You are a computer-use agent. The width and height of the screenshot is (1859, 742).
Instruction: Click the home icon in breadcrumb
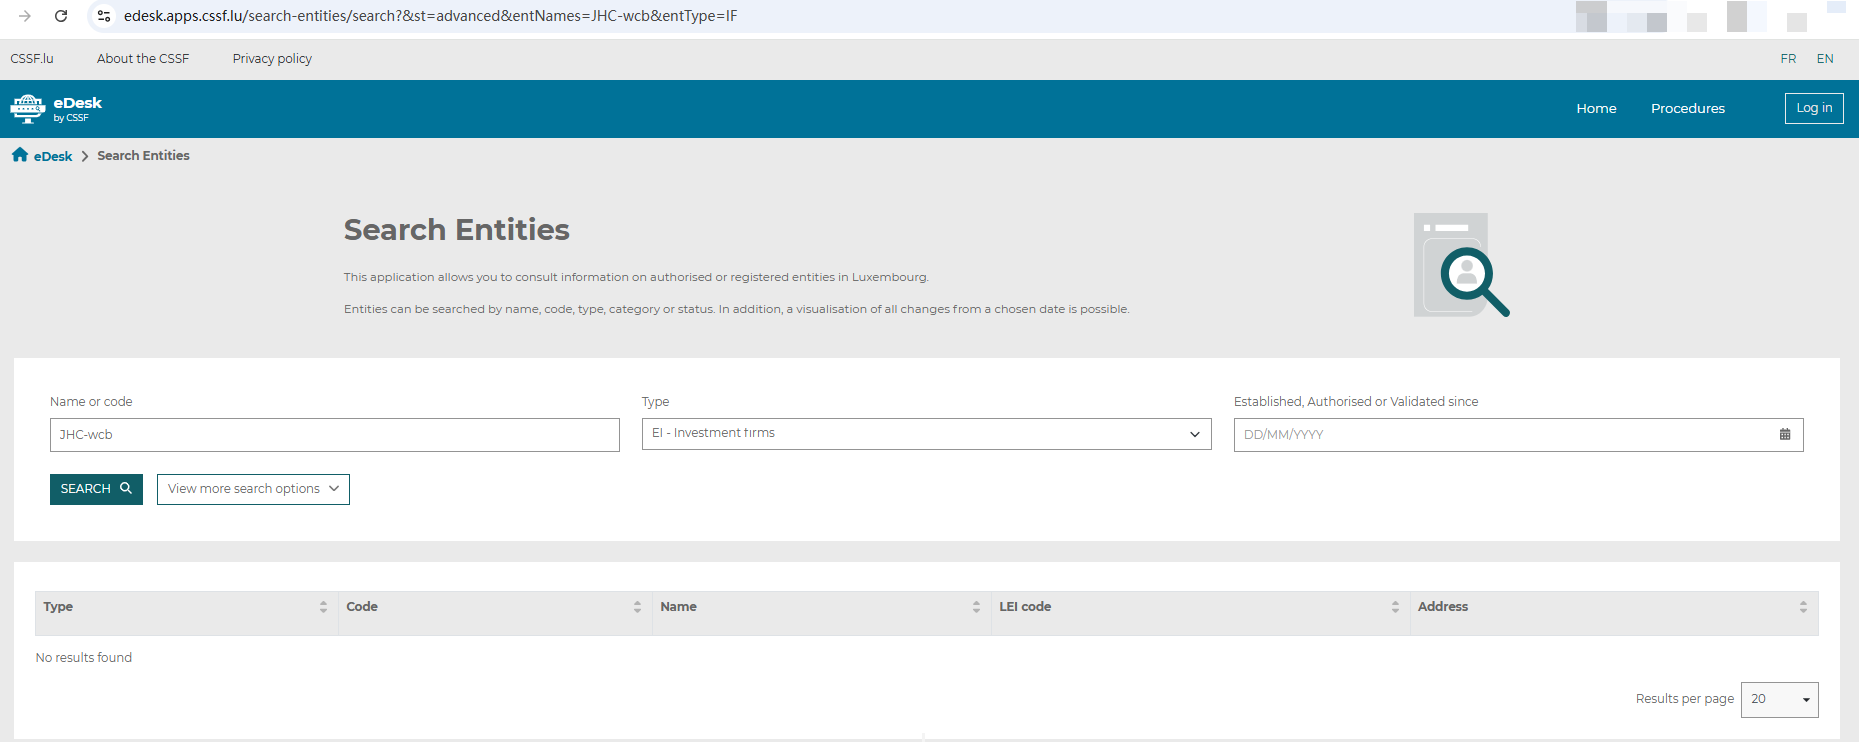point(20,155)
